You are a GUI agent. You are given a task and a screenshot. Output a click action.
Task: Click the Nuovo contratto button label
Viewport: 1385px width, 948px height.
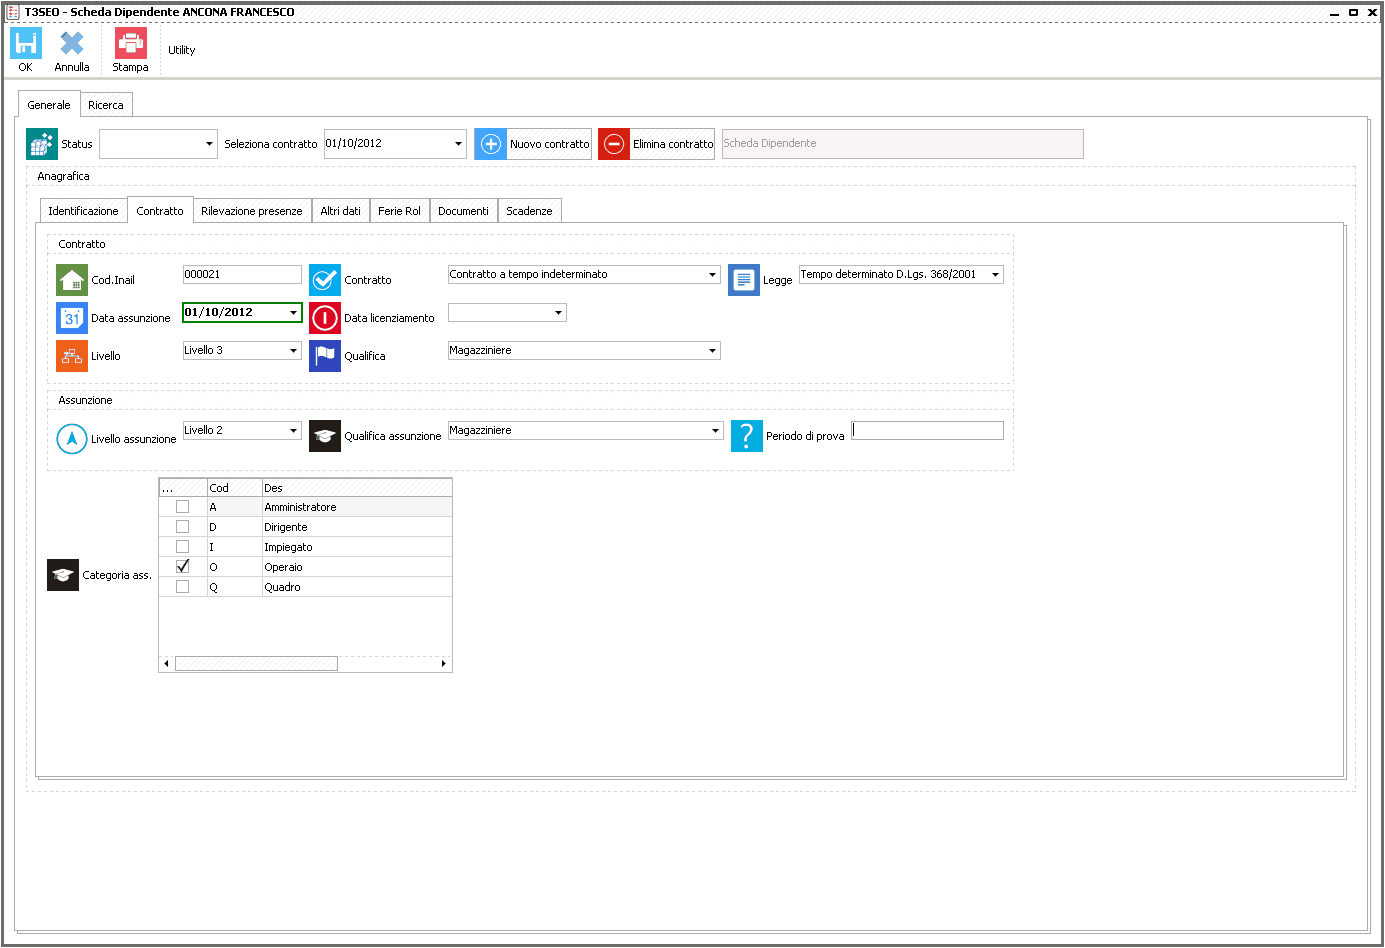coord(550,144)
